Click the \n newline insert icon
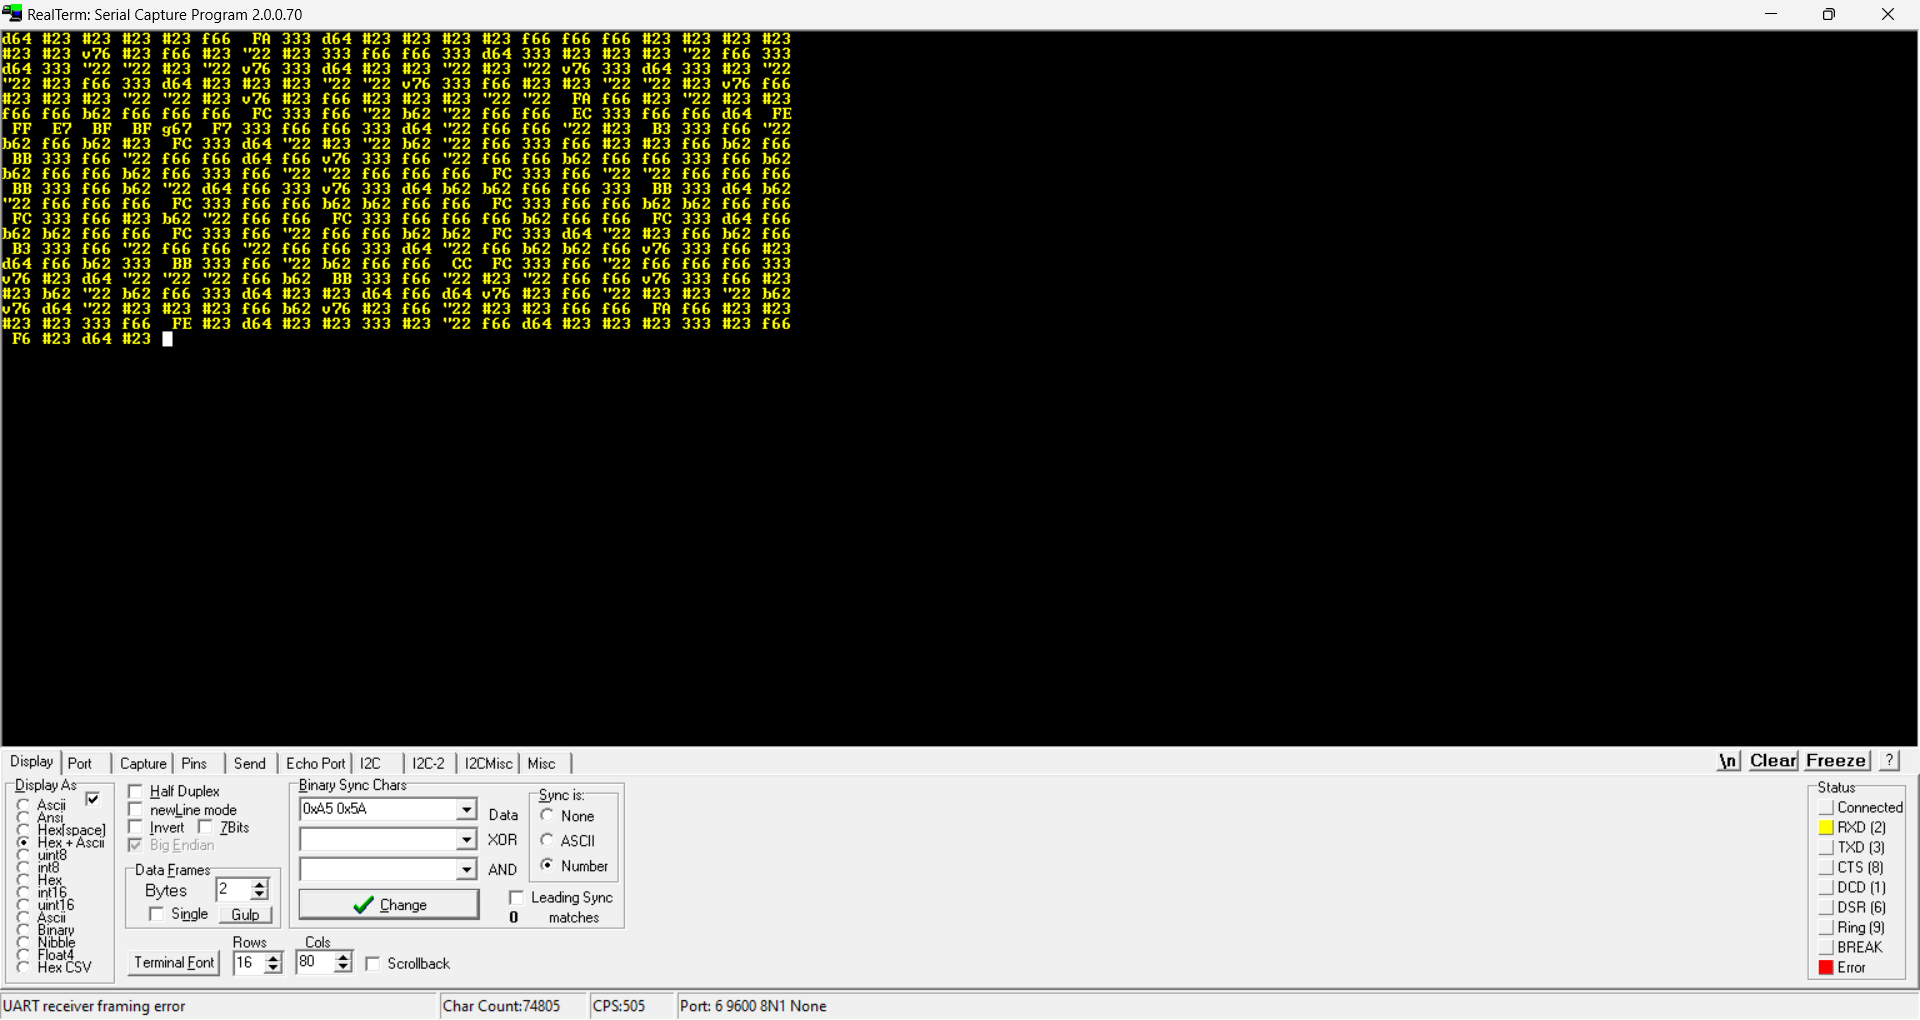1920x1020 pixels. pyautogui.click(x=1728, y=761)
